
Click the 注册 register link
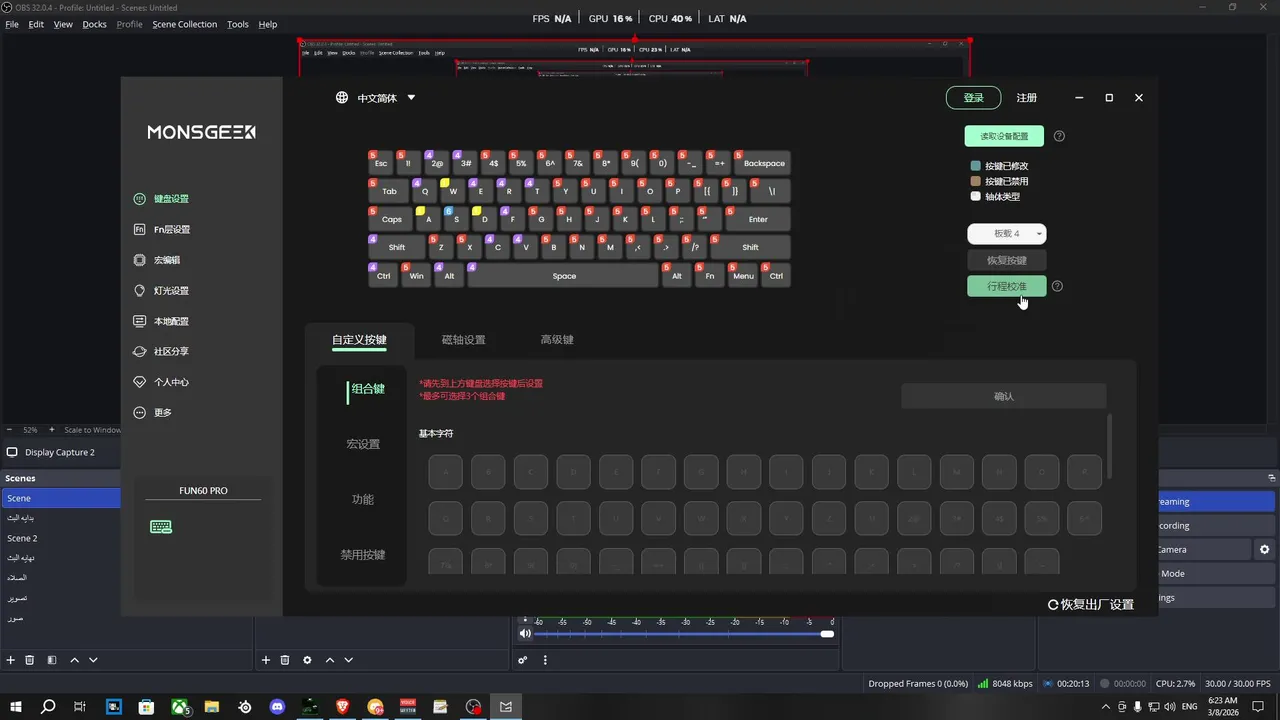(1027, 98)
